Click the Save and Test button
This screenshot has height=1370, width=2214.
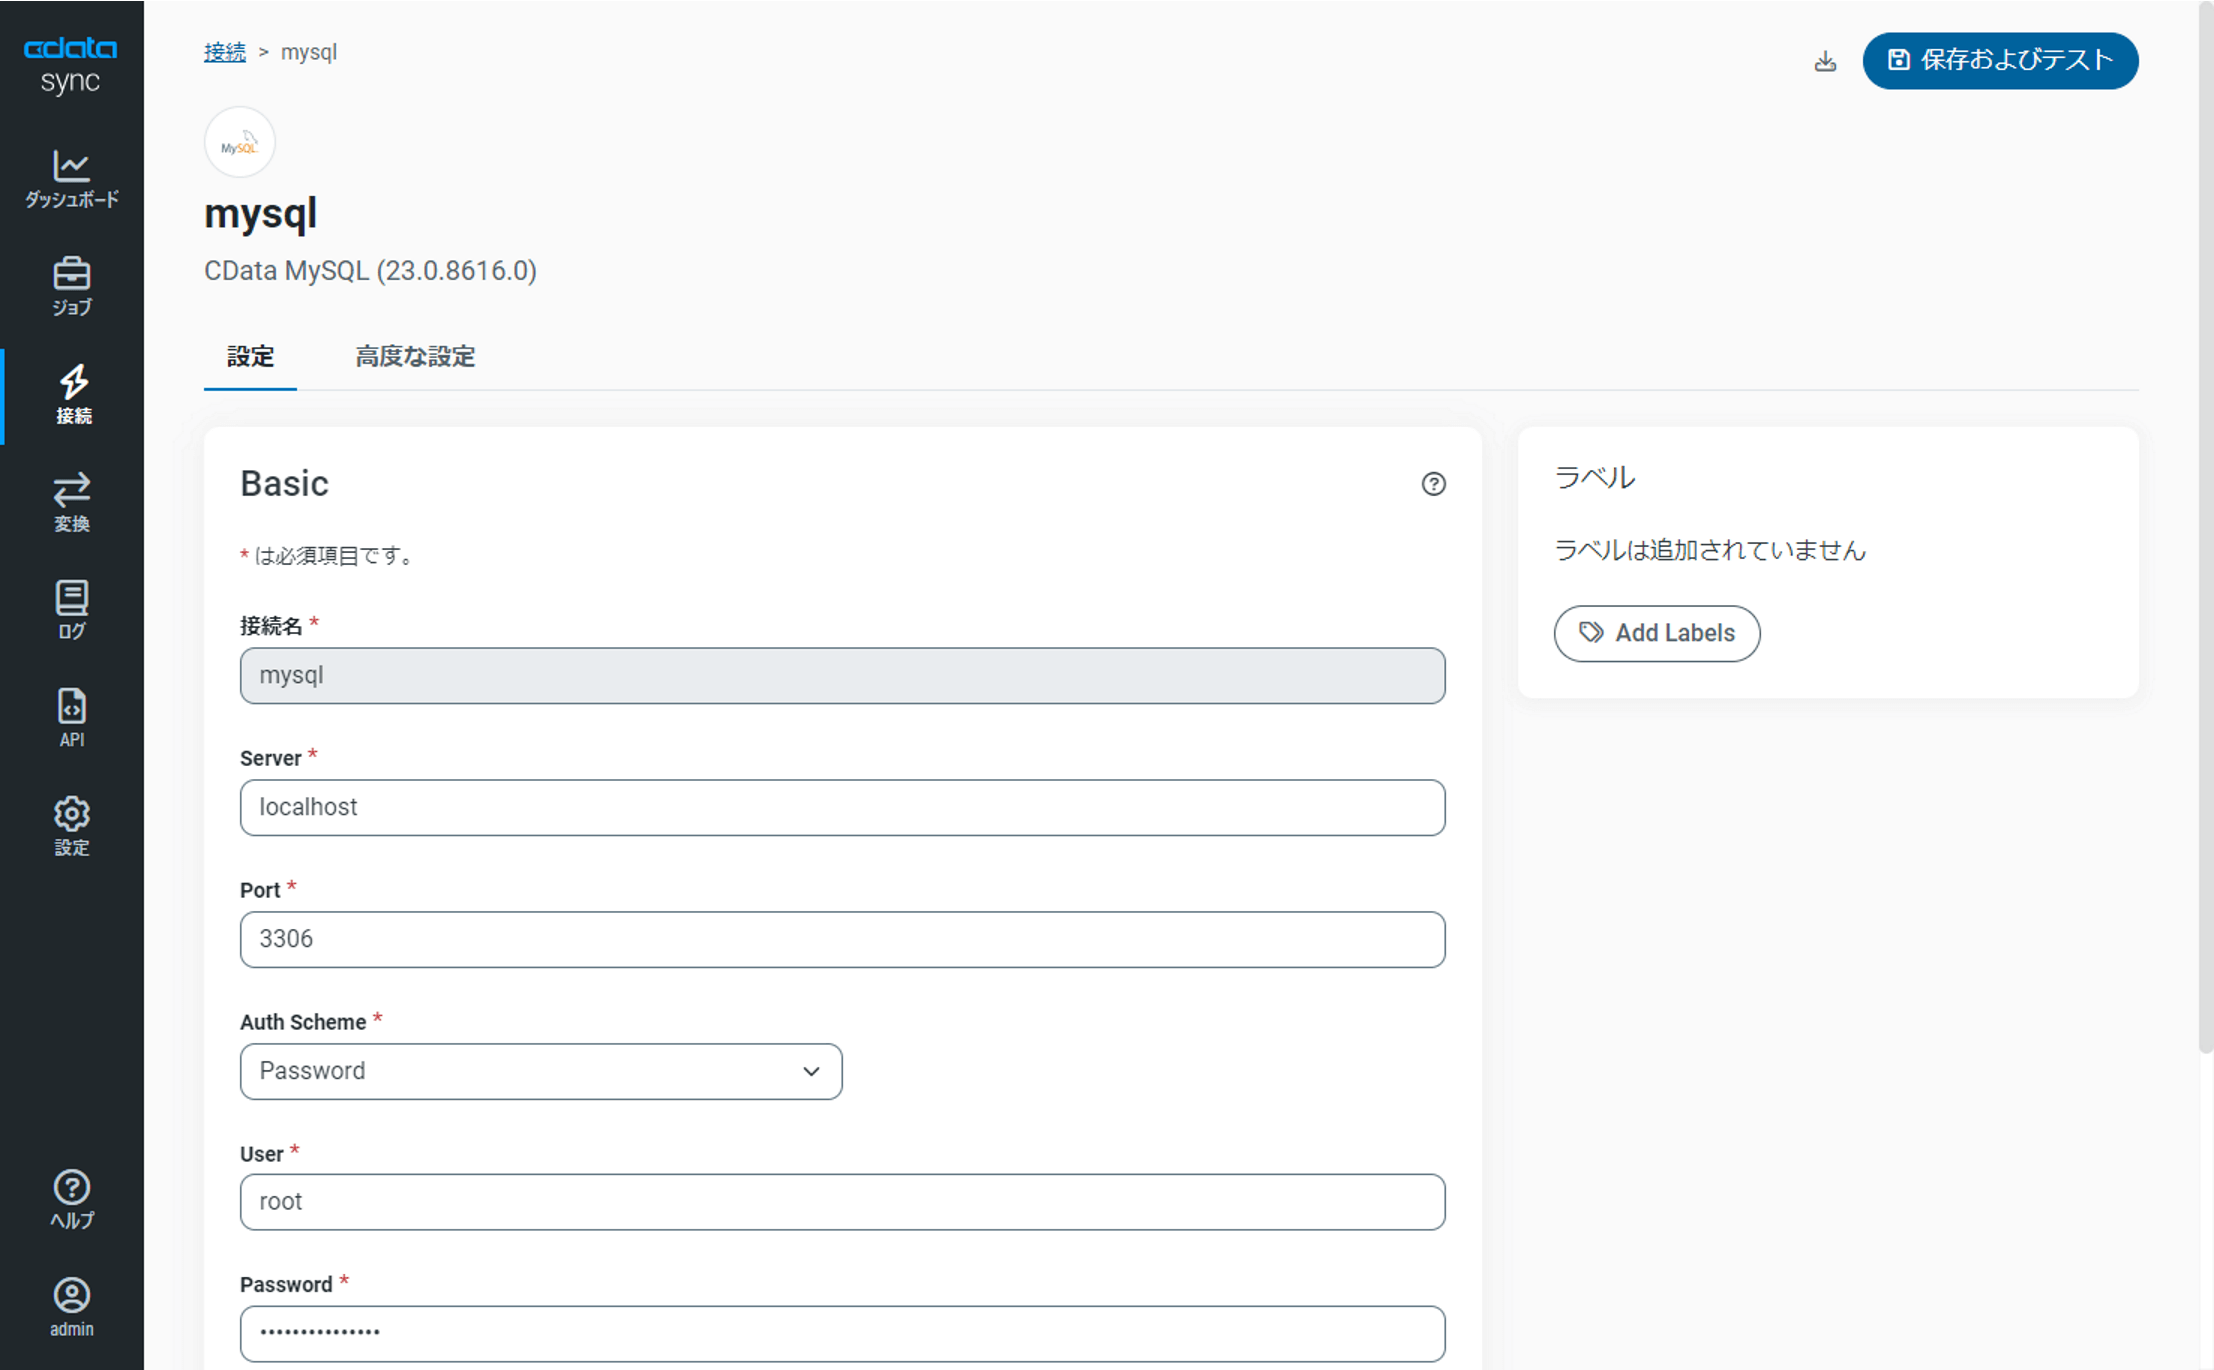pyautogui.click(x=2000, y=61)
